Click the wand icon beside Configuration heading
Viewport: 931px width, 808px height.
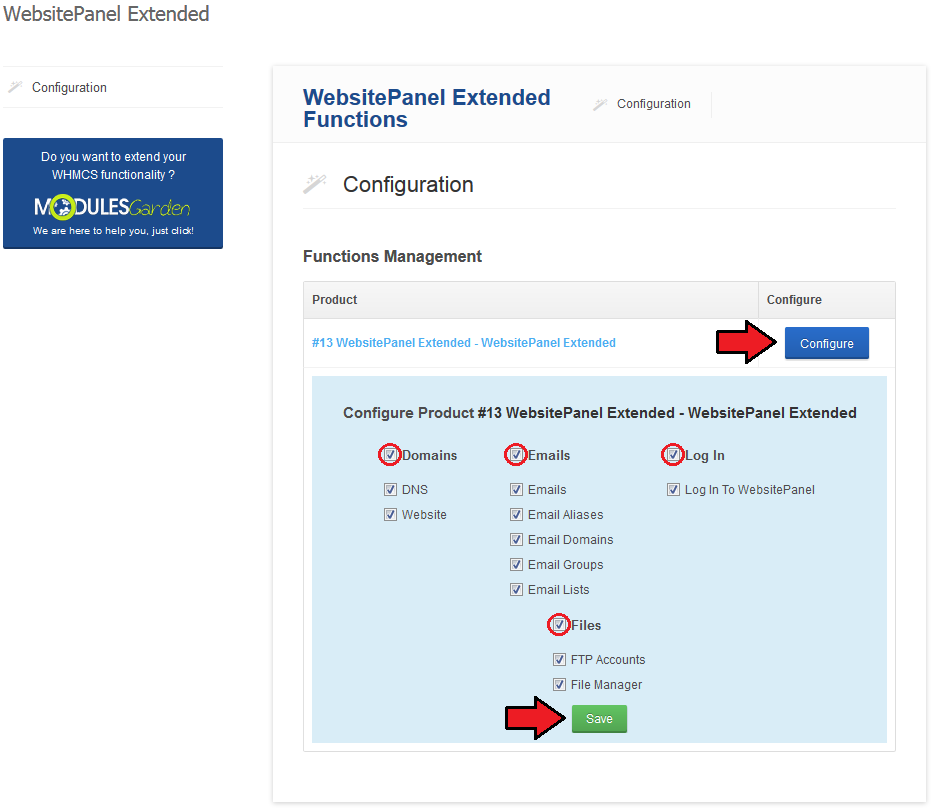(315, 184)
